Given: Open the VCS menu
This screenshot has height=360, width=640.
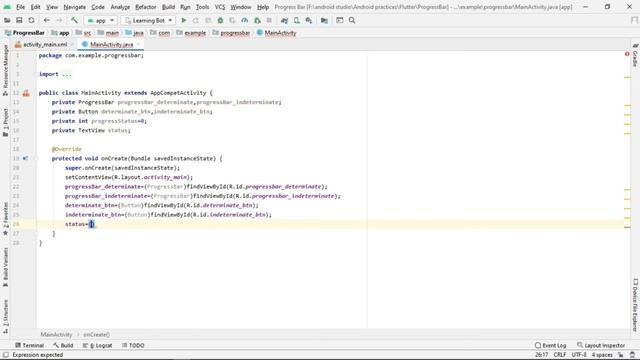Looking at the screenshot, I should (x=220, y=7).
